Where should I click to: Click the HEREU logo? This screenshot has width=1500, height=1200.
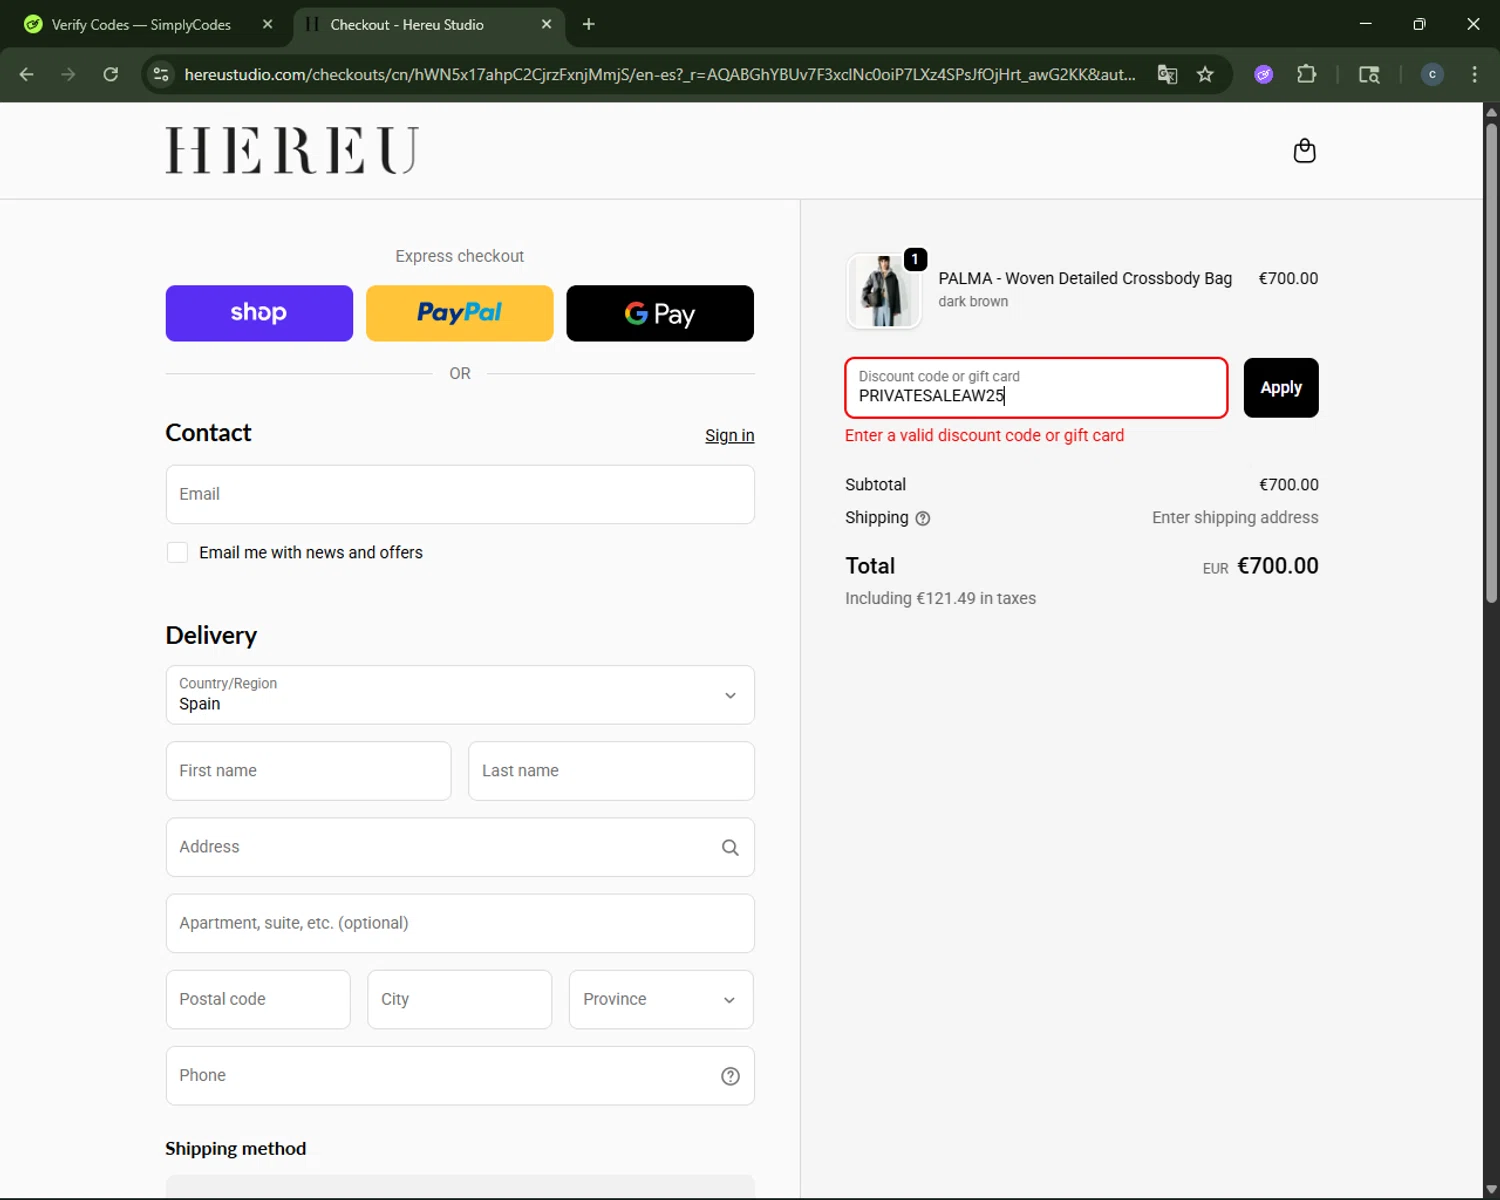point(292,150)
